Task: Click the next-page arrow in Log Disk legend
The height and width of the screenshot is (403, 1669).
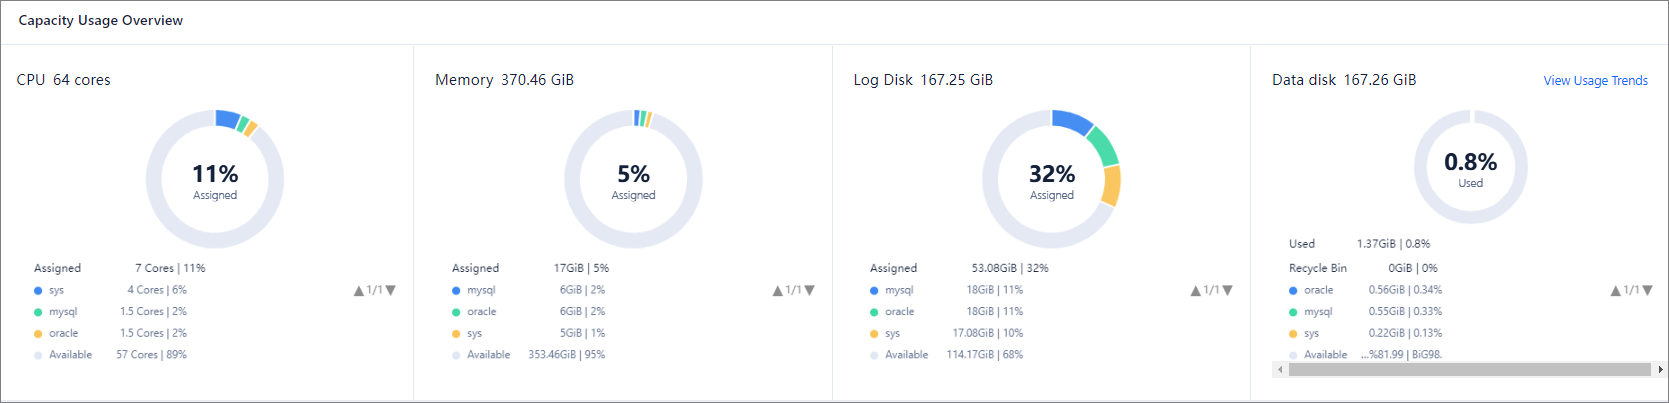Action: coord(1228,291)
